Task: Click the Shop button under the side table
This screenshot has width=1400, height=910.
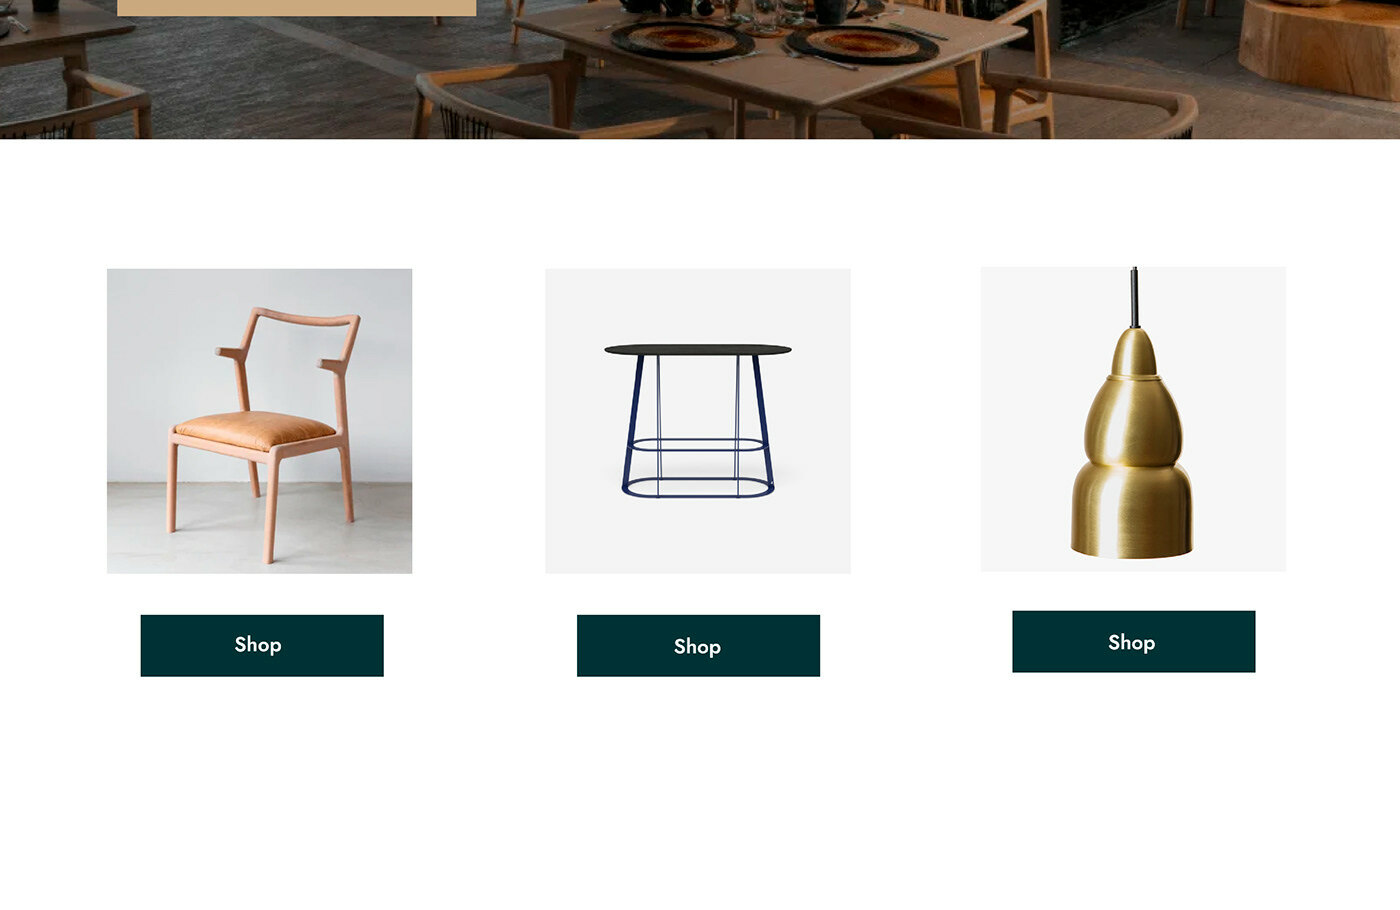Action: click(x=698, y=646)
